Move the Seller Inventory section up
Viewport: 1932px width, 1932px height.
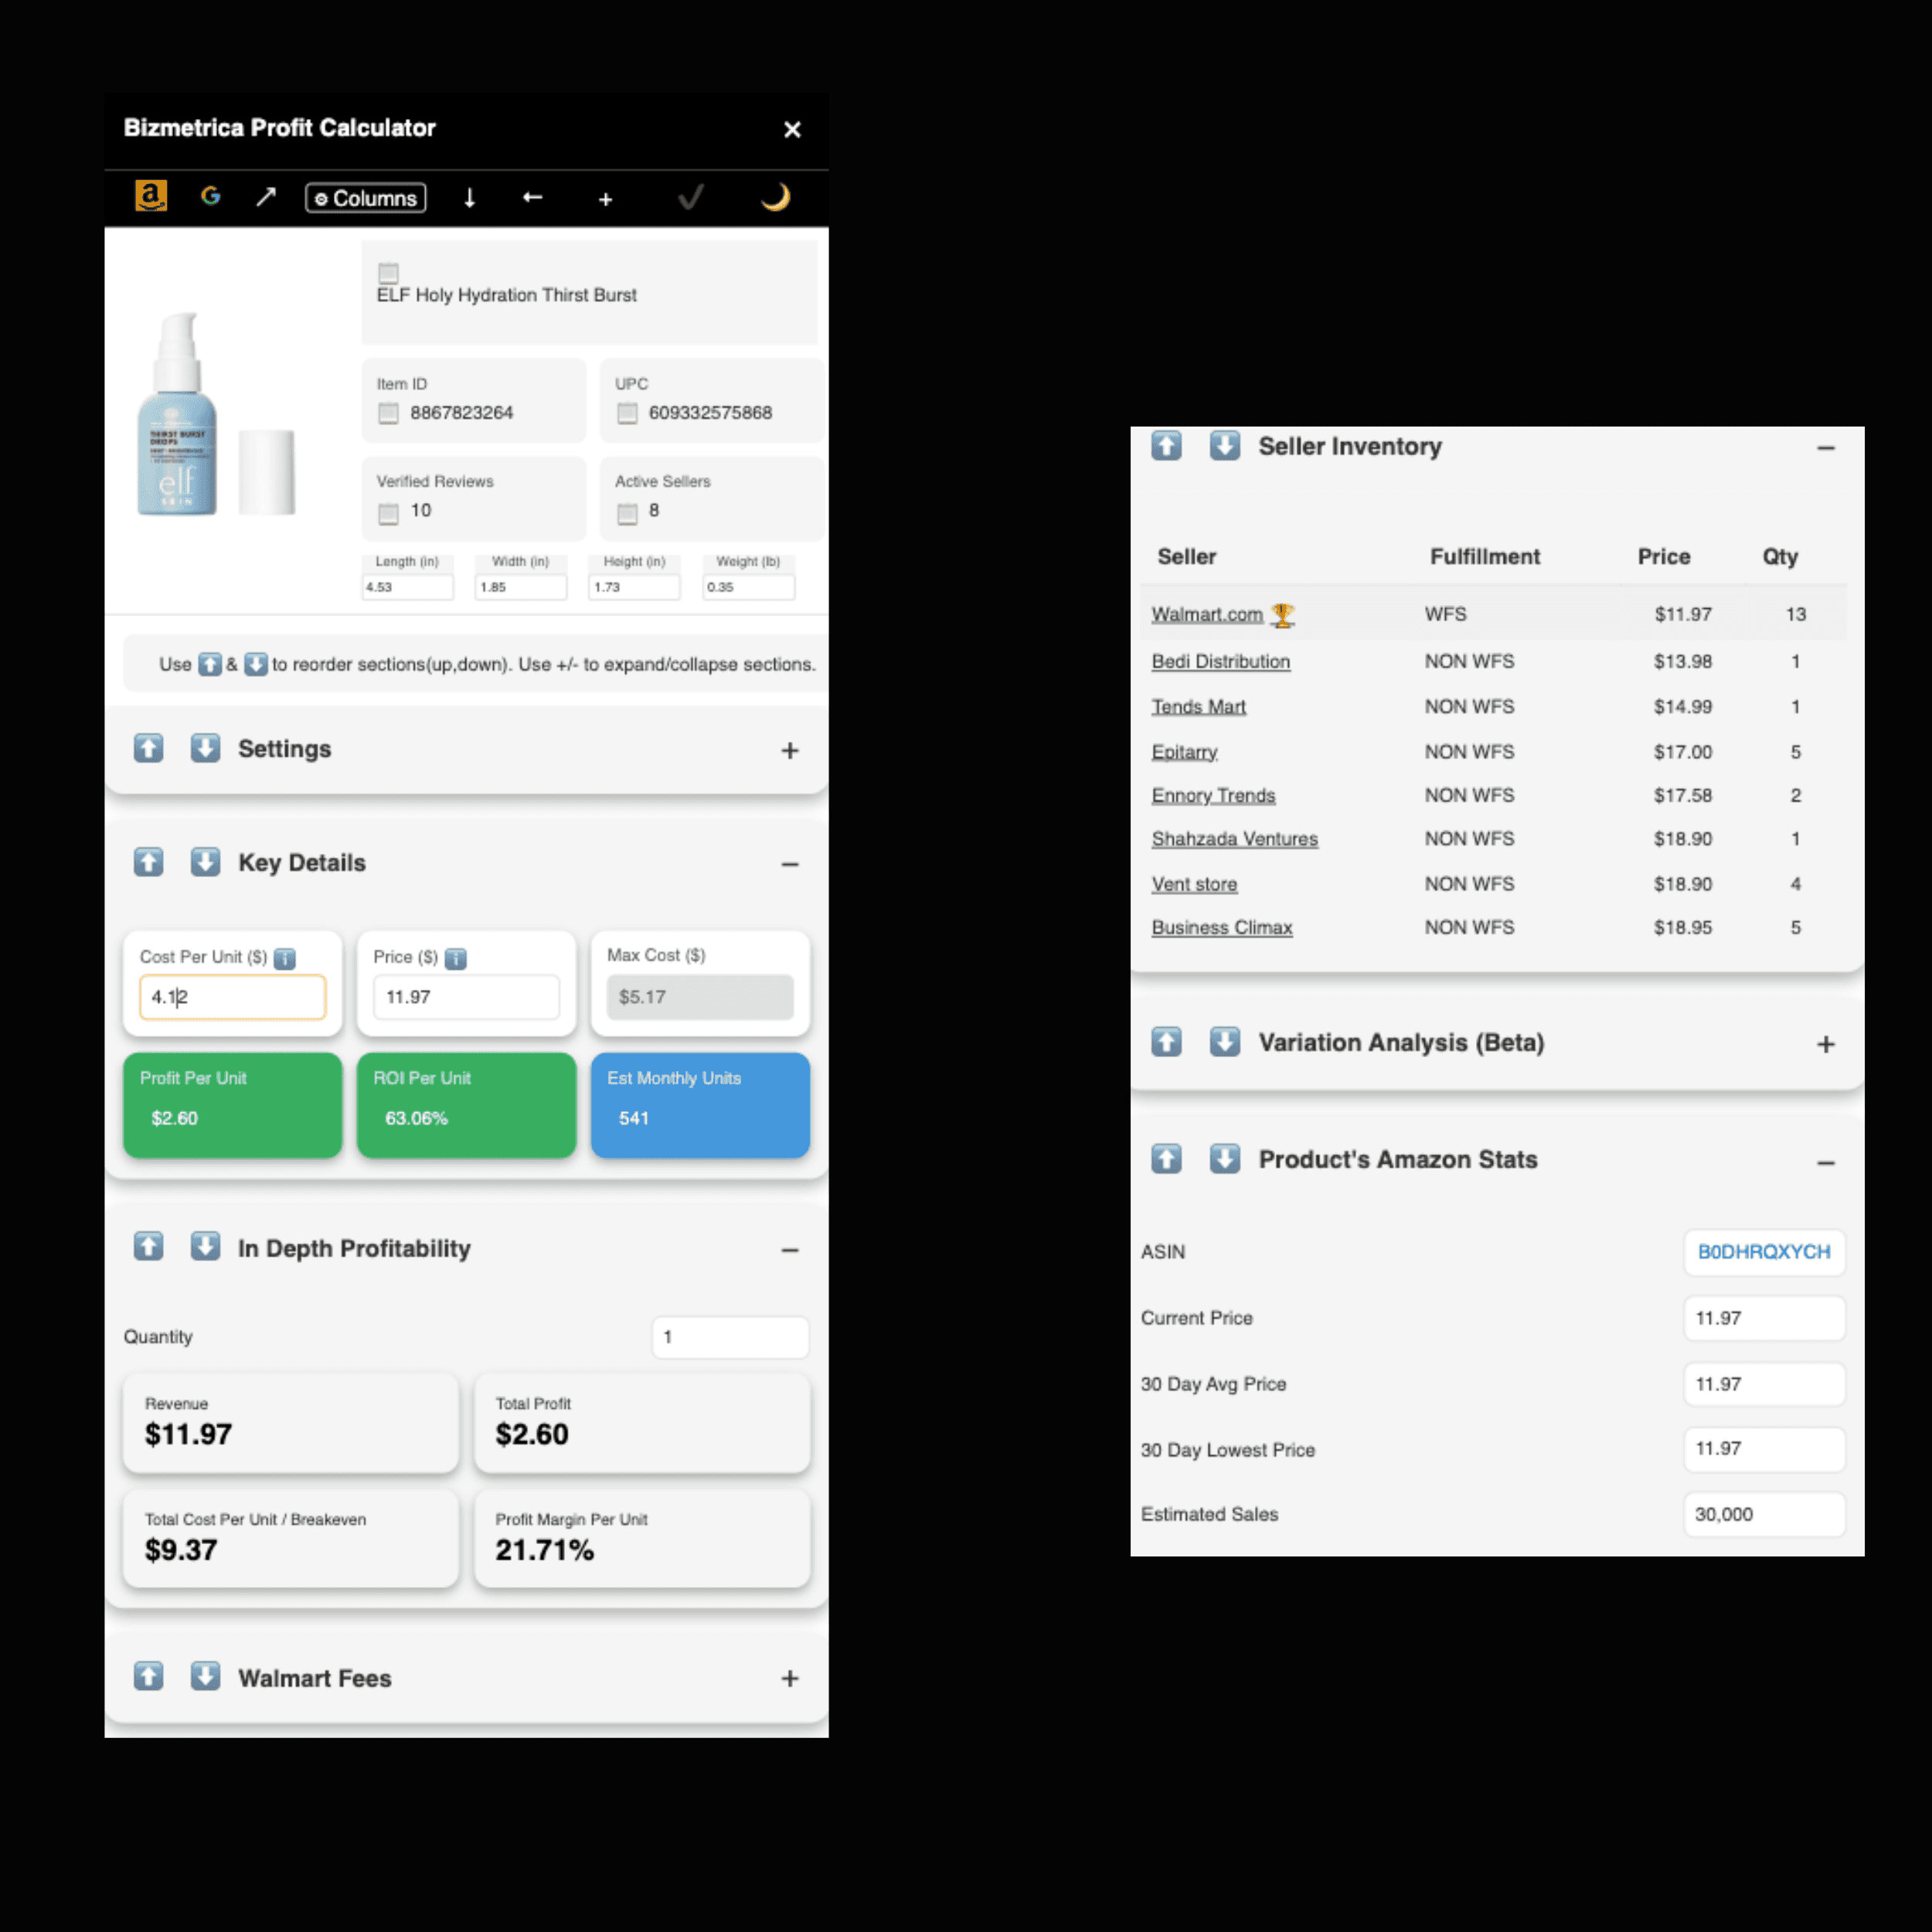[x=1166, y=445]
